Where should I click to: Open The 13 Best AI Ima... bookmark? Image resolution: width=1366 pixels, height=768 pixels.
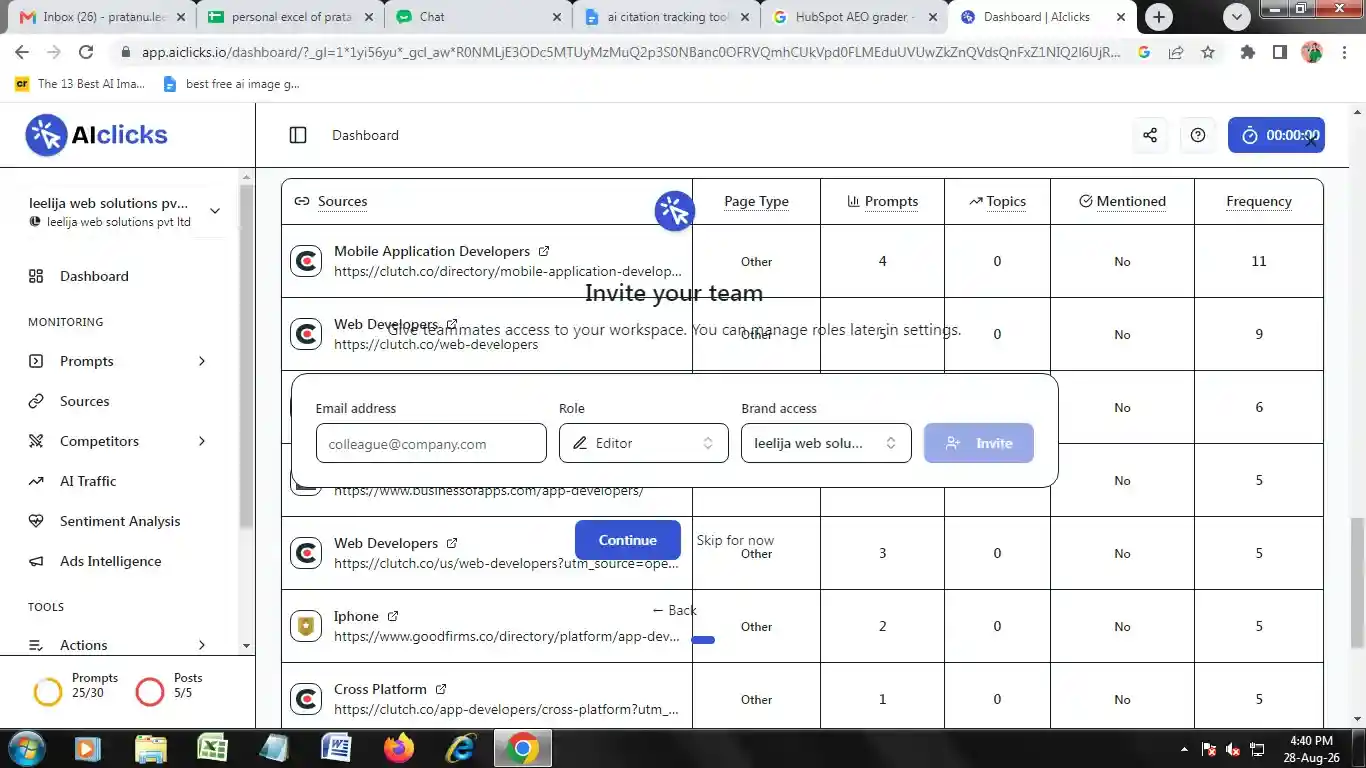(x=80, y=84)
